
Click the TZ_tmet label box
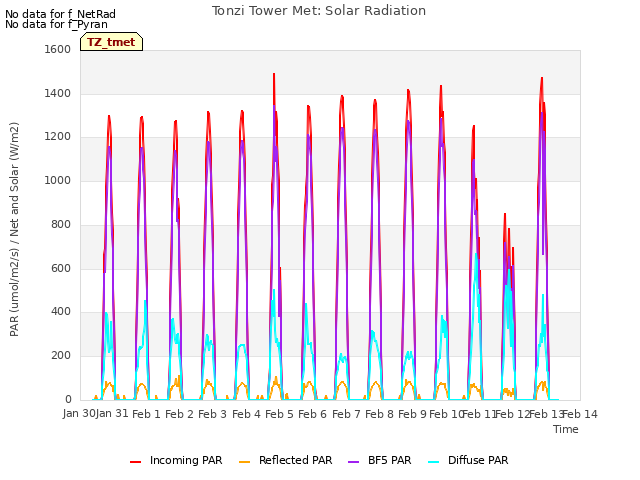click(111, 42)
